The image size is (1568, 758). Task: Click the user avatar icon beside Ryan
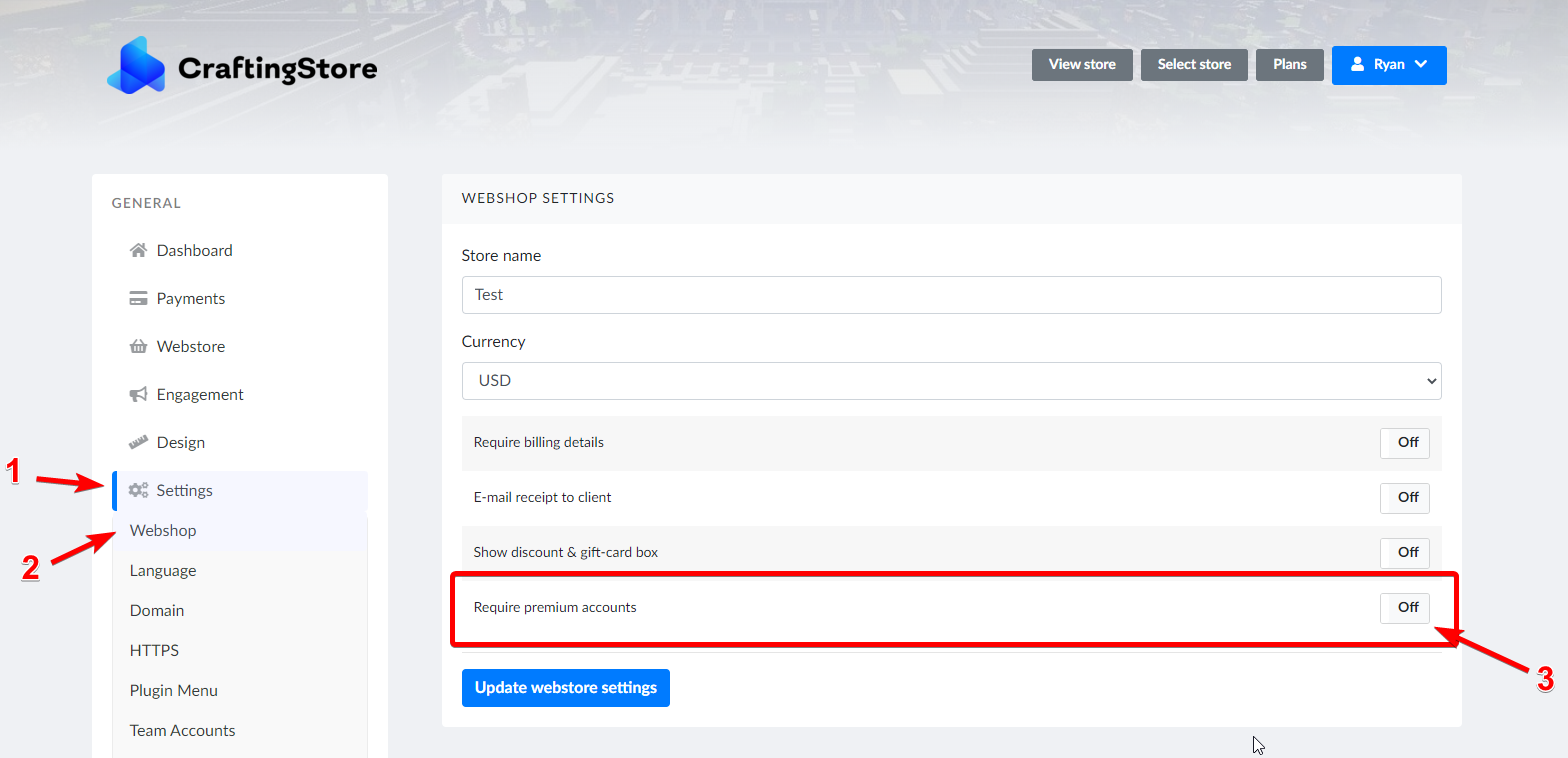1357,64
